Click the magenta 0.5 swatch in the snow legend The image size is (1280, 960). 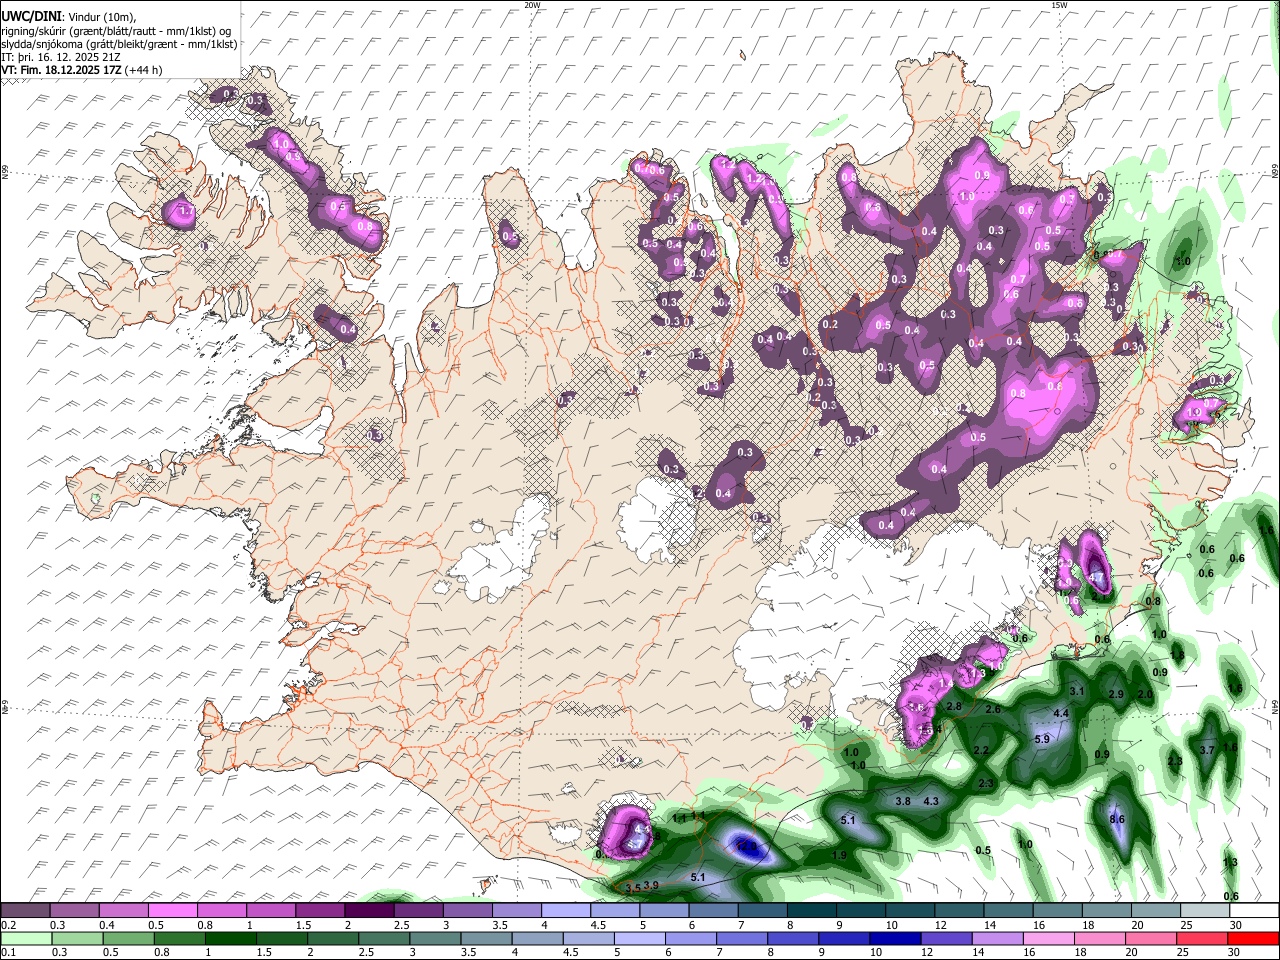coord(172,910)
